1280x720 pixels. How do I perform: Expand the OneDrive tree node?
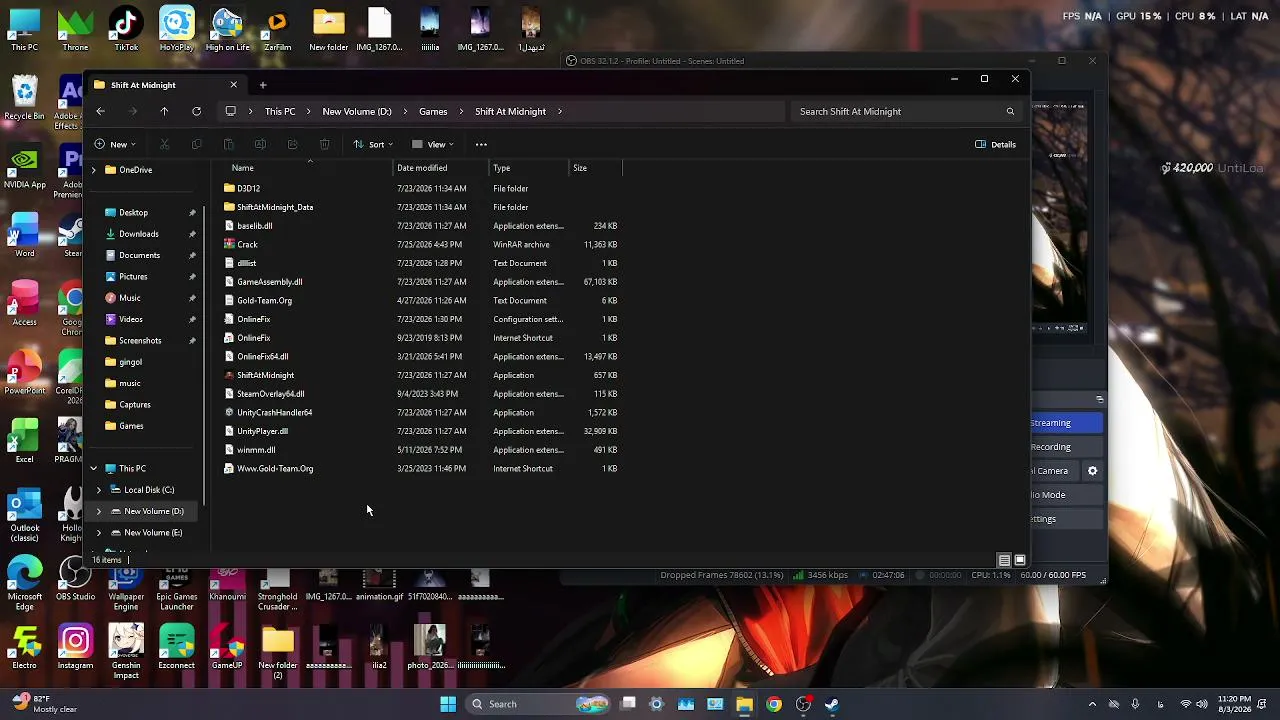point(94,170)
